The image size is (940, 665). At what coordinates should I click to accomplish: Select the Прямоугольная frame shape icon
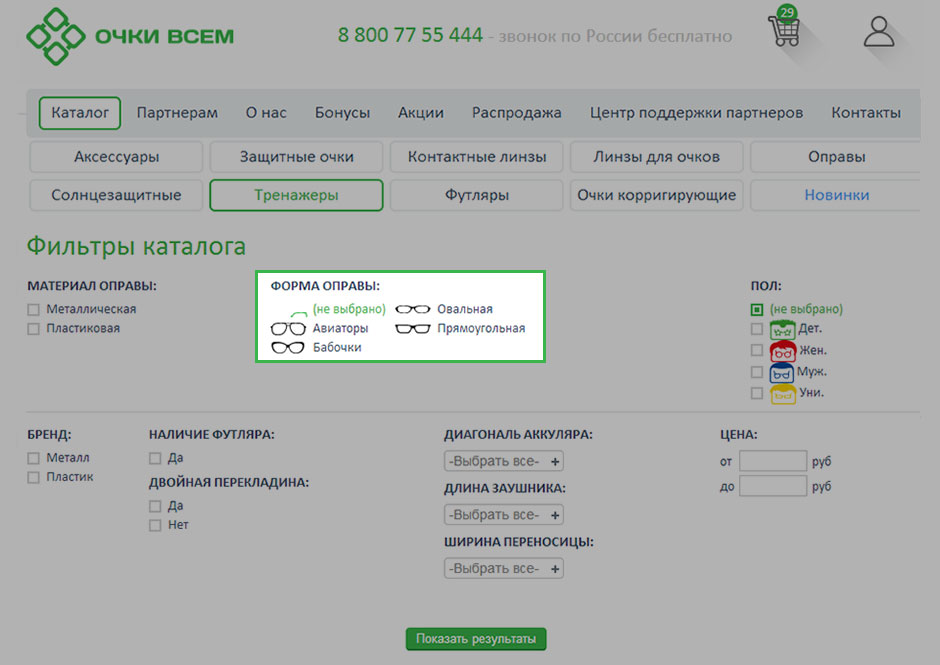[413, 328]
